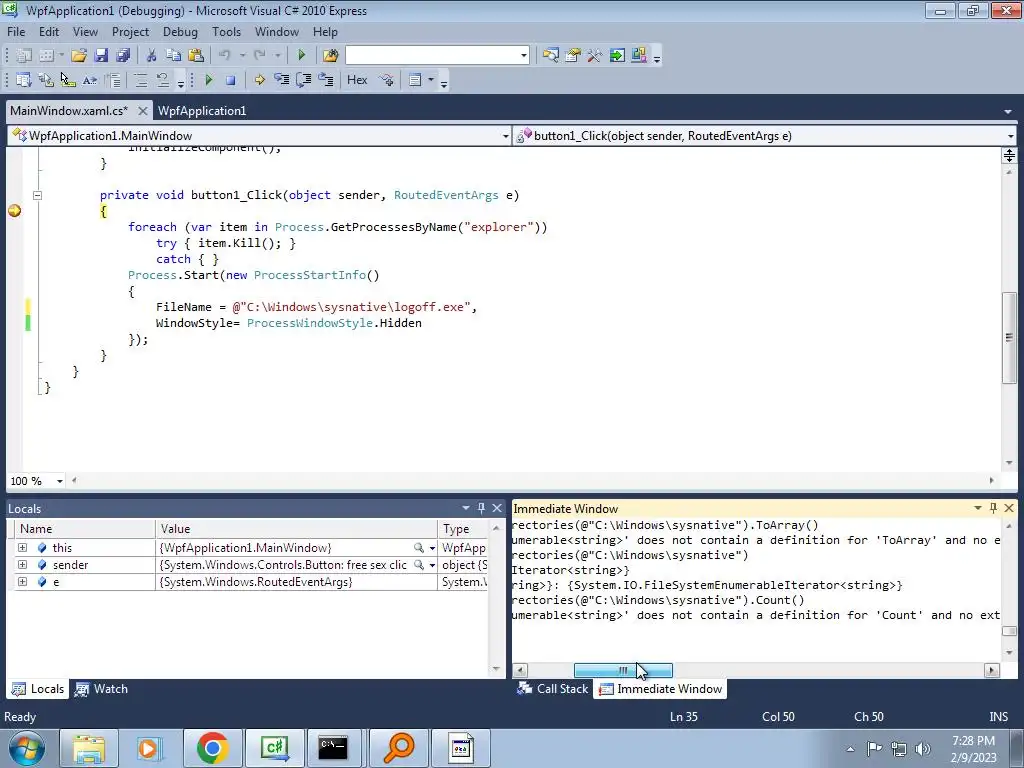Screen dimensions: 1024x768
Task: Open the visualizer dropdown for 'this' row
Action: pos(432,548)
